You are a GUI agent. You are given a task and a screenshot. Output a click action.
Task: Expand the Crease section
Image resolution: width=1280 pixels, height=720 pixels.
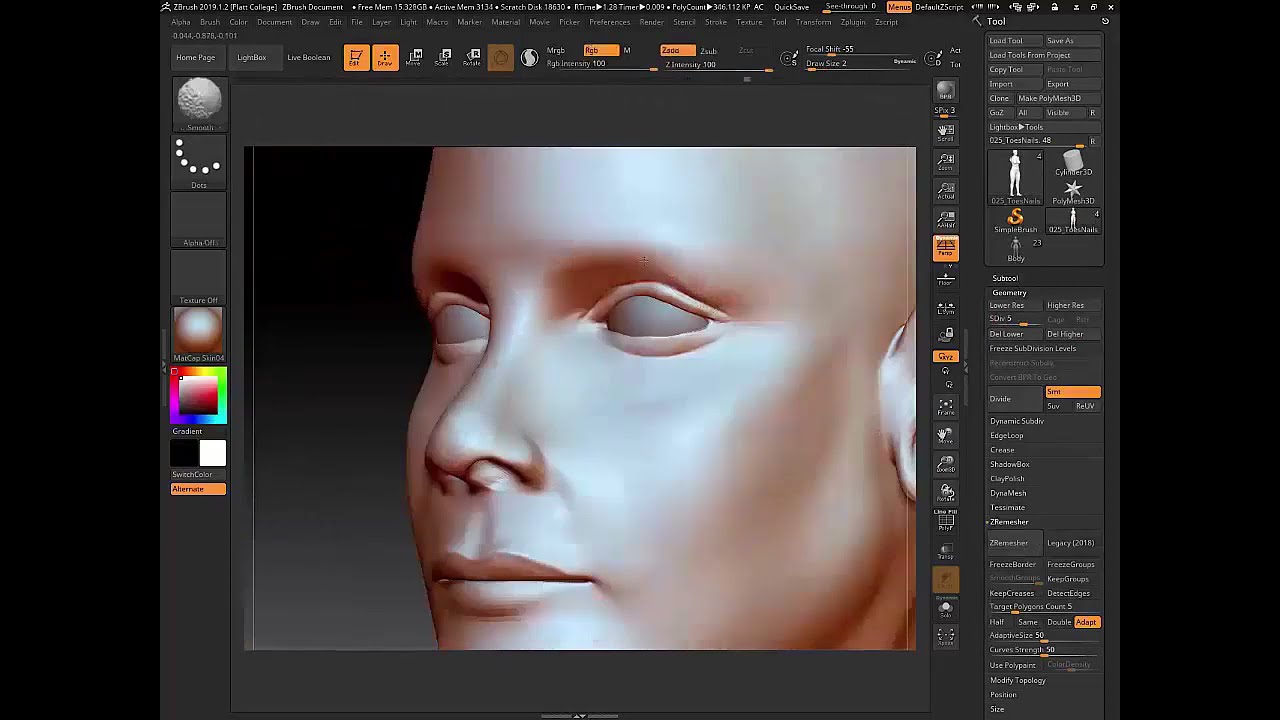[1002, 450]
